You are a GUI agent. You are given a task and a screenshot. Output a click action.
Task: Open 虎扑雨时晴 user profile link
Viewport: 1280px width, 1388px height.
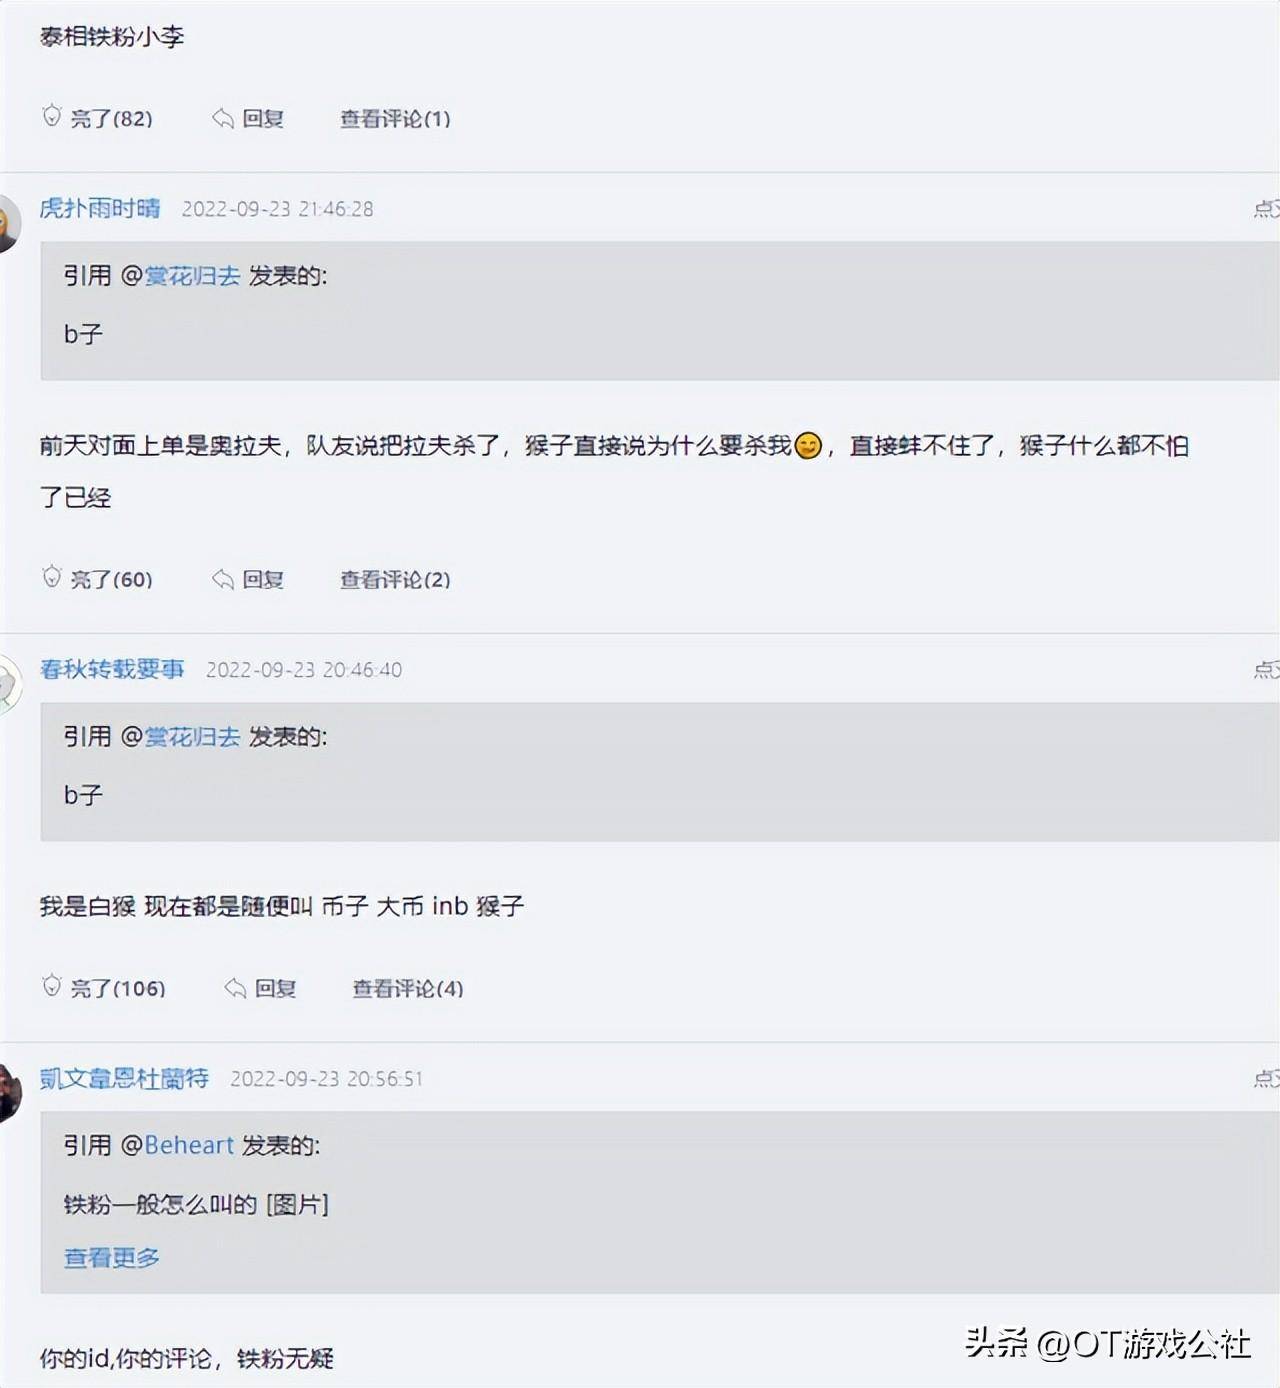100,208
